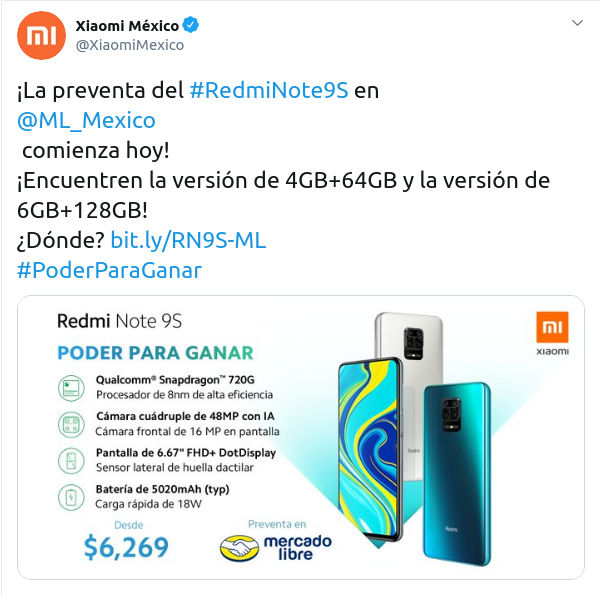Click the teal Redmi phone back
This screenshot has height=596, width=600.
(457, 474)
